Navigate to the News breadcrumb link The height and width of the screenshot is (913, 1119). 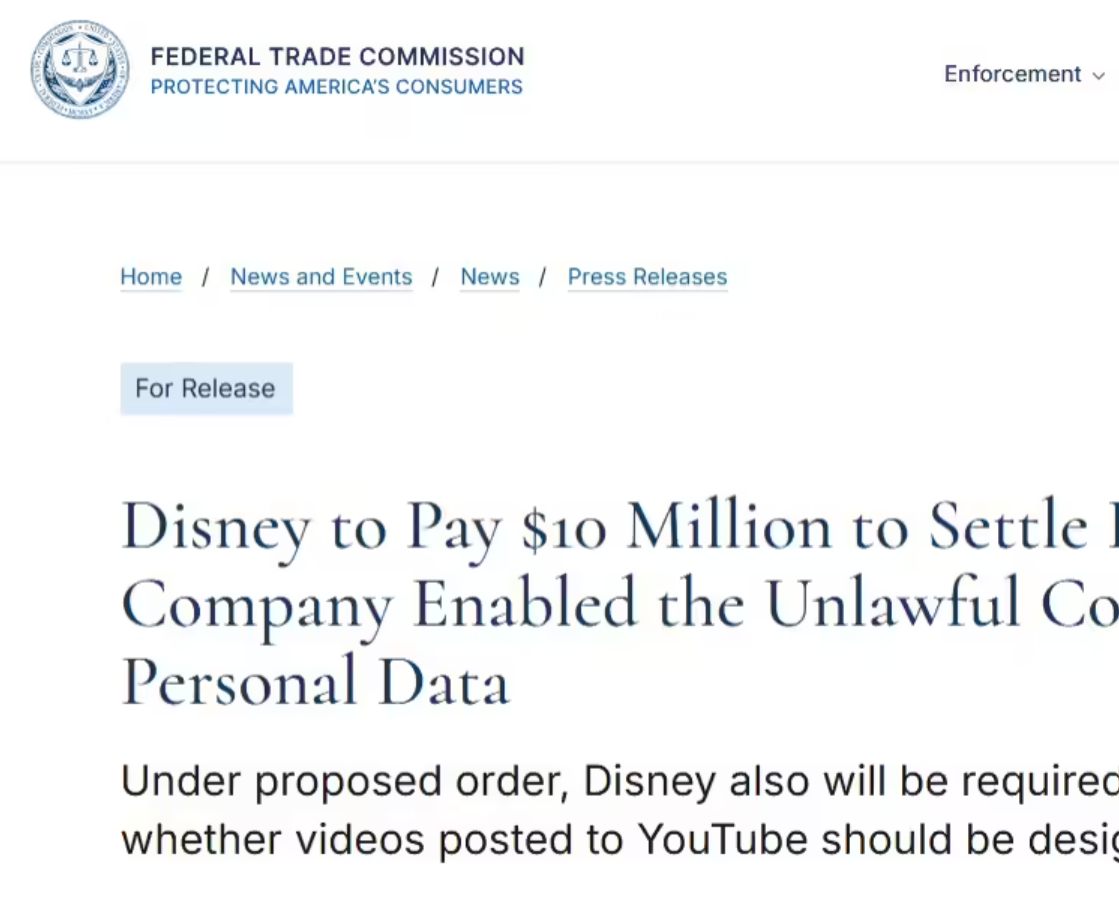[x=490, y=277]
